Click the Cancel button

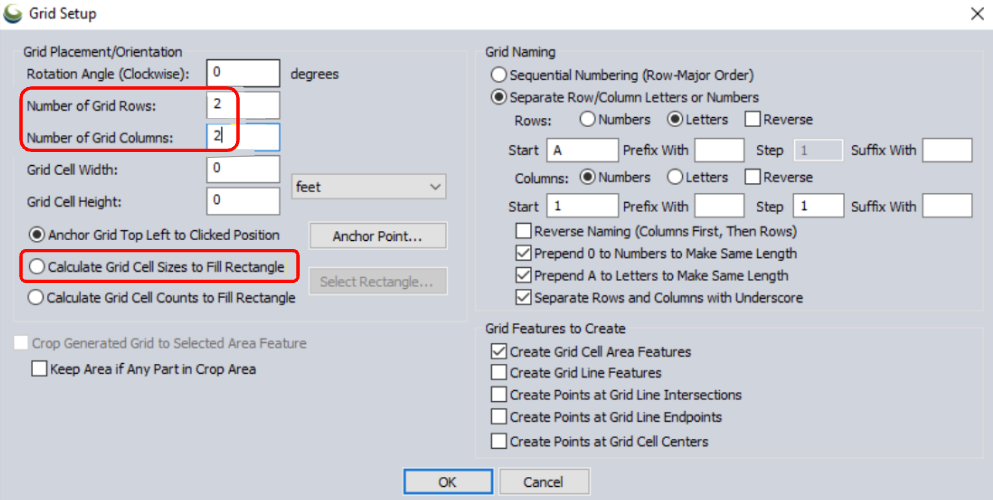click(x=544, y=482)
